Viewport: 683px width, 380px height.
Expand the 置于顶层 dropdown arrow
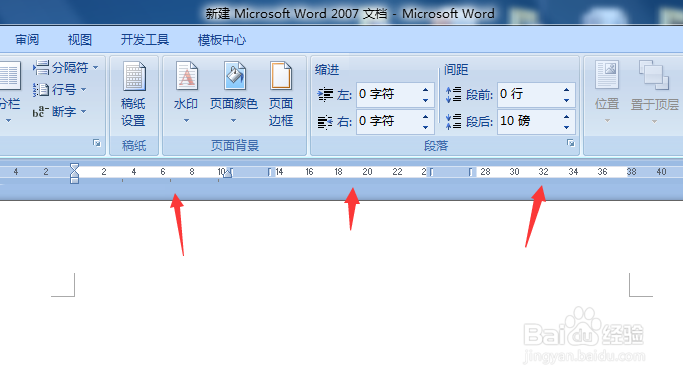tap(654, 122)
